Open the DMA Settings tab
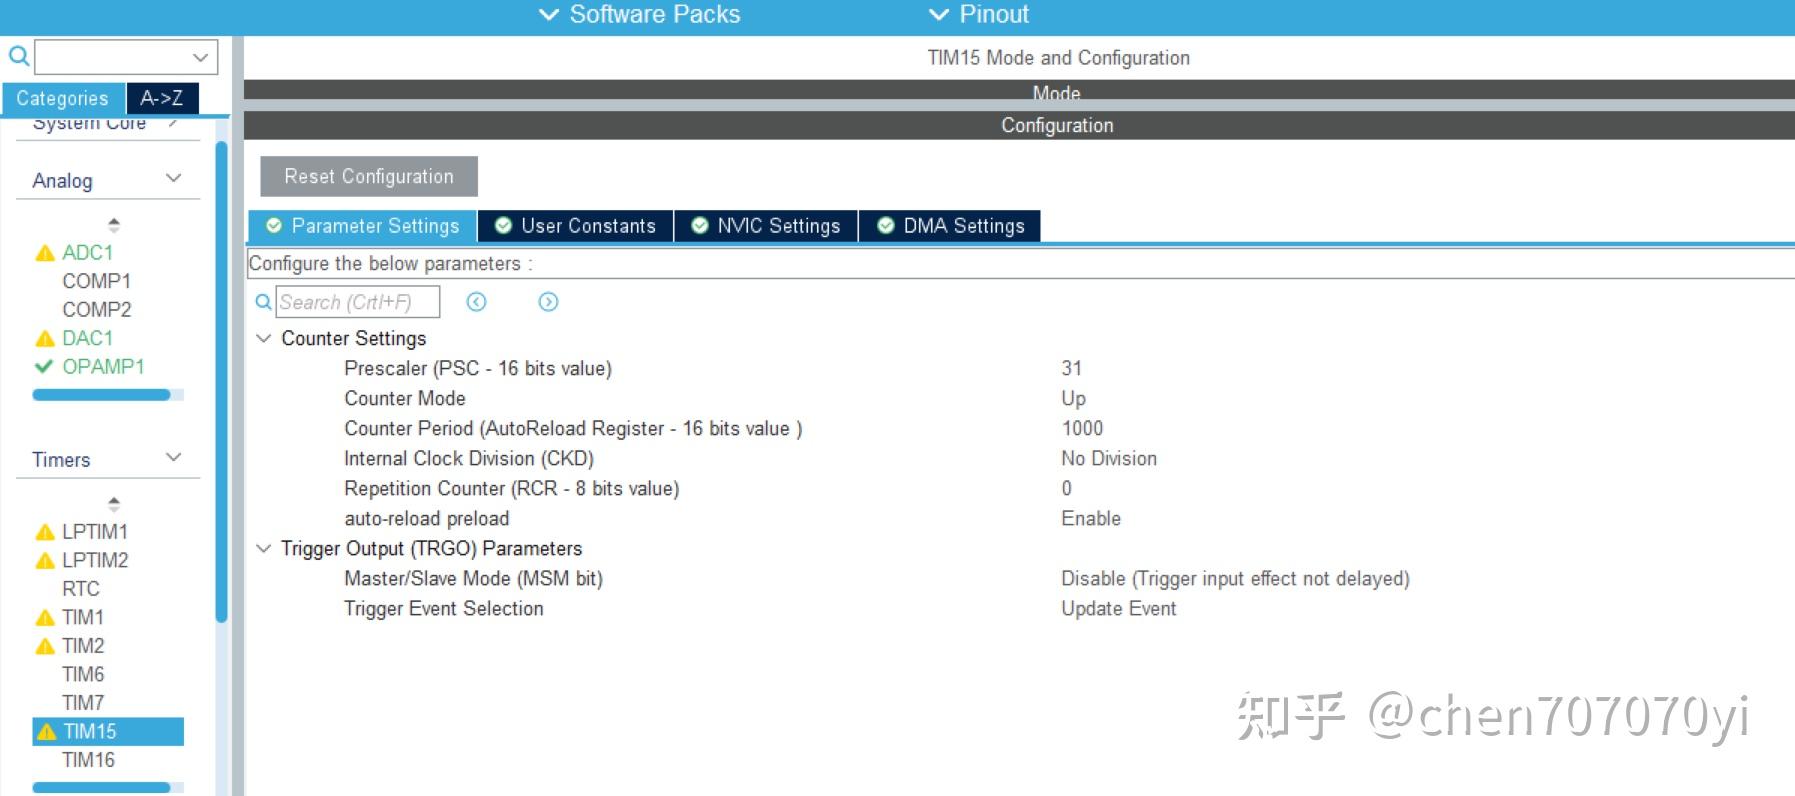1795x796 pixels. (x=950, y=226)
